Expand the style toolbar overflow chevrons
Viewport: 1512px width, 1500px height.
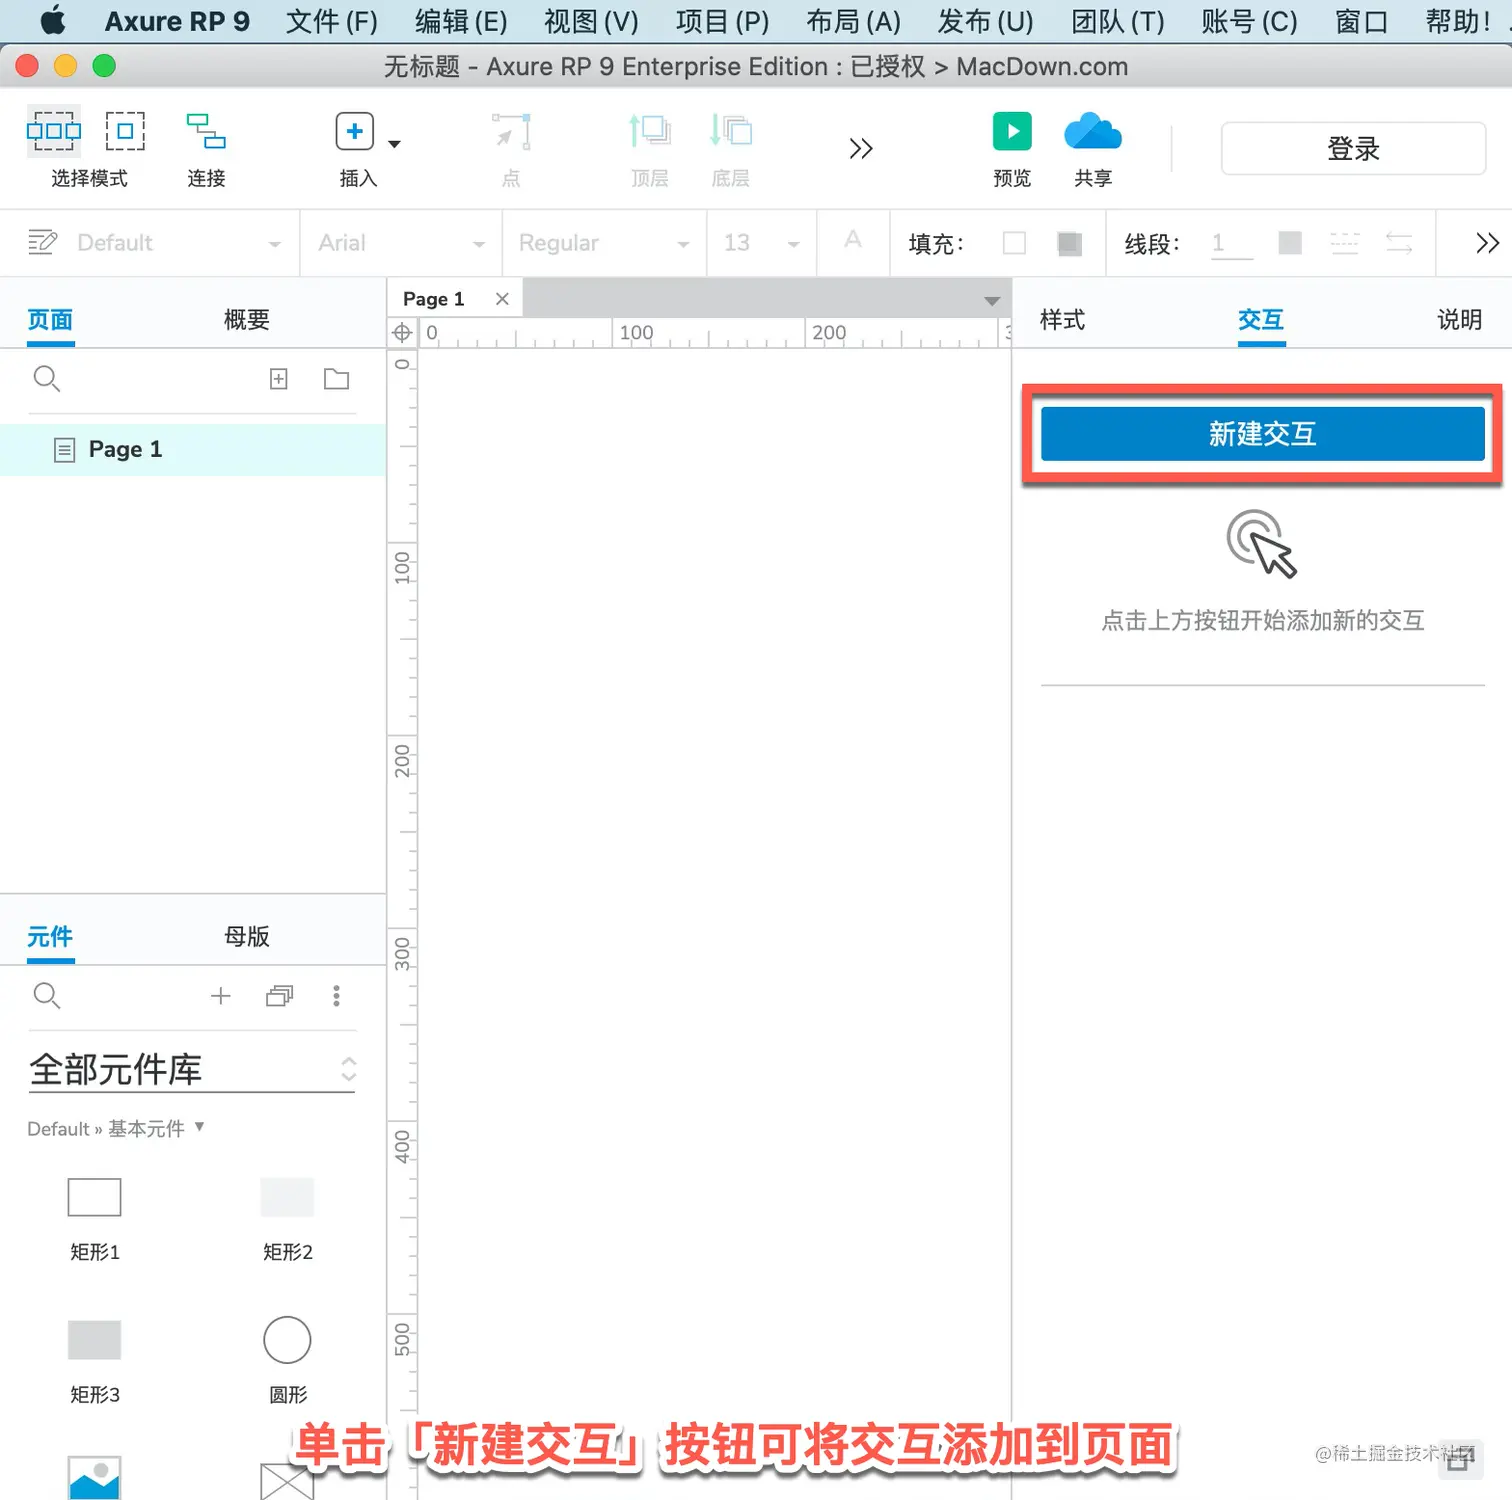pos(1487,243)
